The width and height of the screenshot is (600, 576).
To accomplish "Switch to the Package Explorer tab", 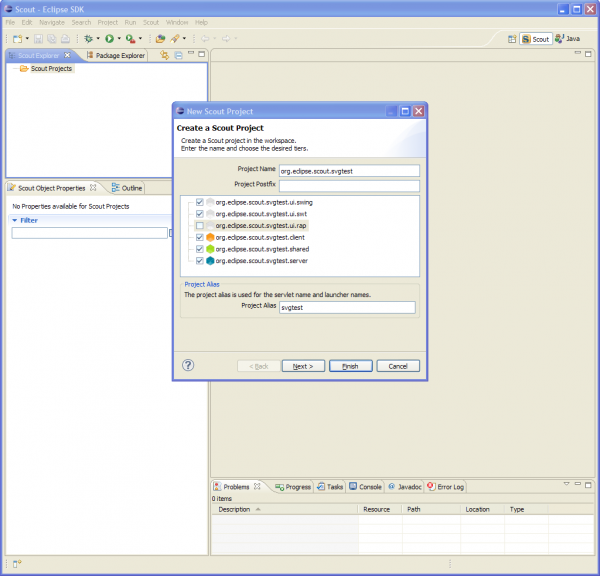I will pos(116,55).
